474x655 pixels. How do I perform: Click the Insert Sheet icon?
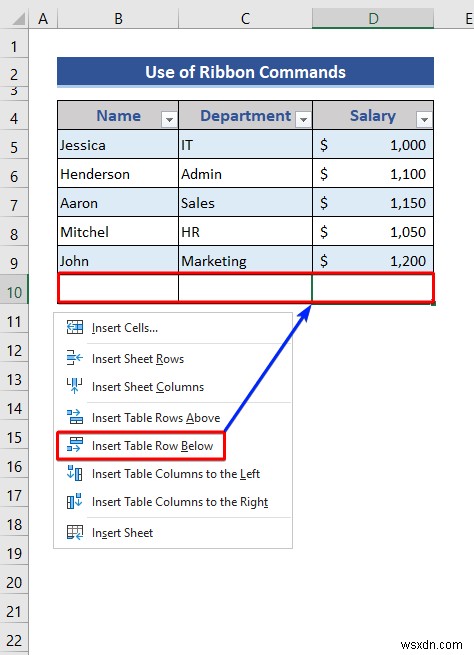[x=75, y=532]
